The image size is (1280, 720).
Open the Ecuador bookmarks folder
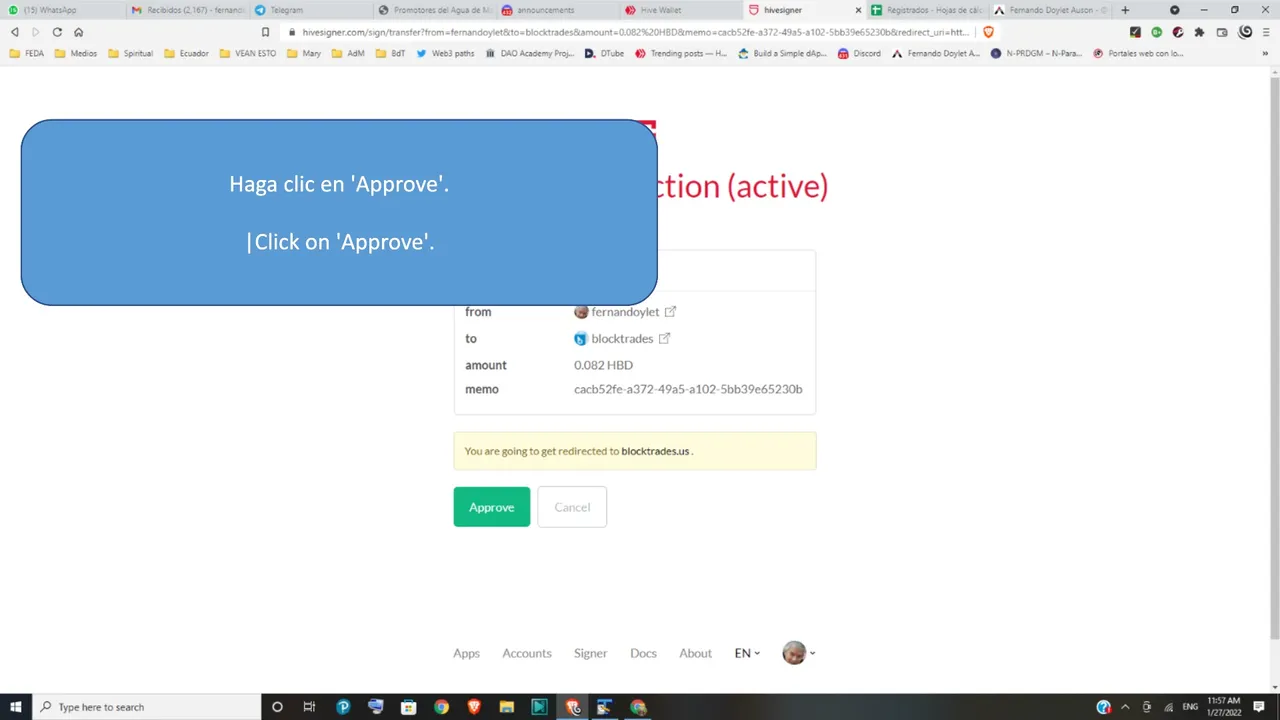(x=187, y=53)
